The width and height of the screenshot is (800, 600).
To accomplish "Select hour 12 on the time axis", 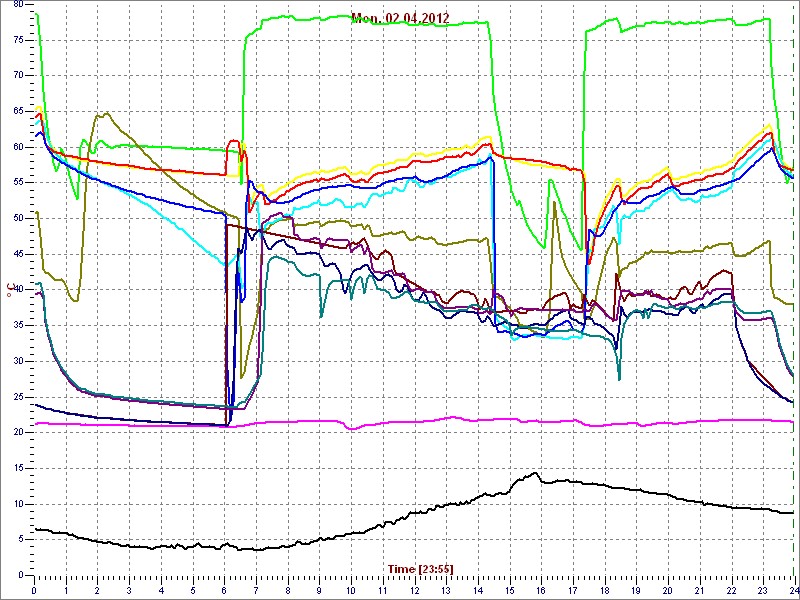I will click(414, 590).
